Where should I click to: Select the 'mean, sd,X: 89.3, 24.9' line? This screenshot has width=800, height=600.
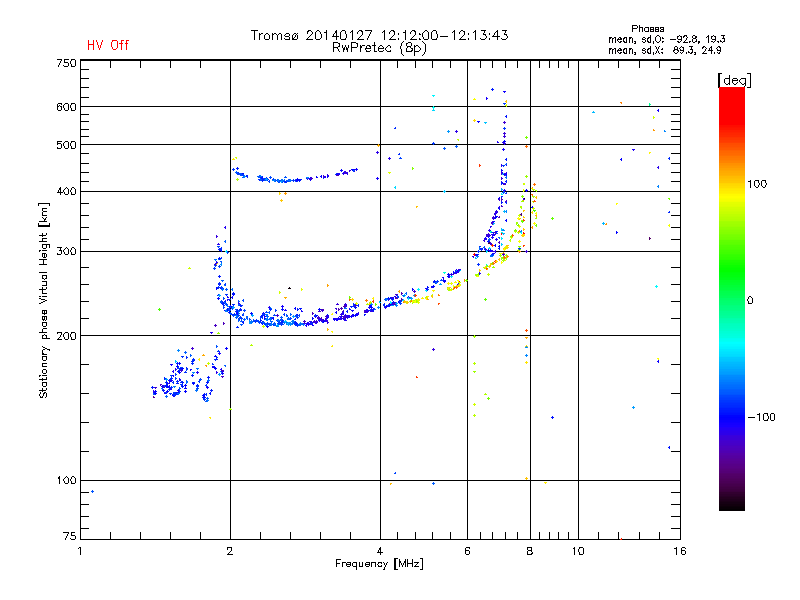(664, 50)
